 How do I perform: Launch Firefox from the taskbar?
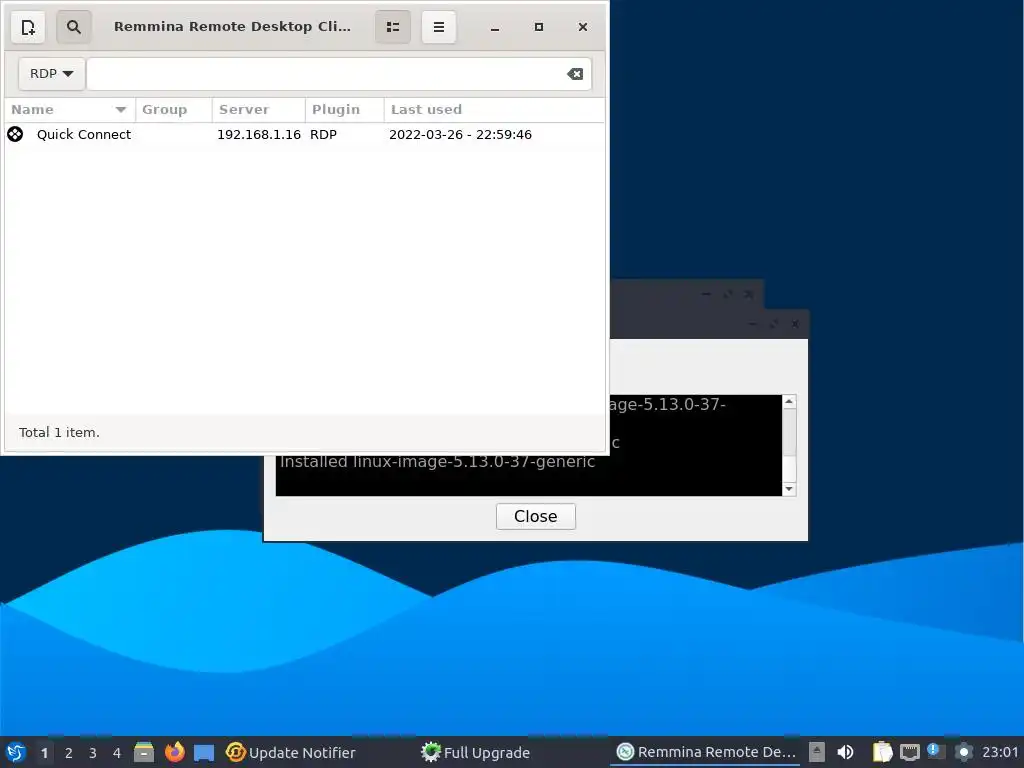(174, 752)
